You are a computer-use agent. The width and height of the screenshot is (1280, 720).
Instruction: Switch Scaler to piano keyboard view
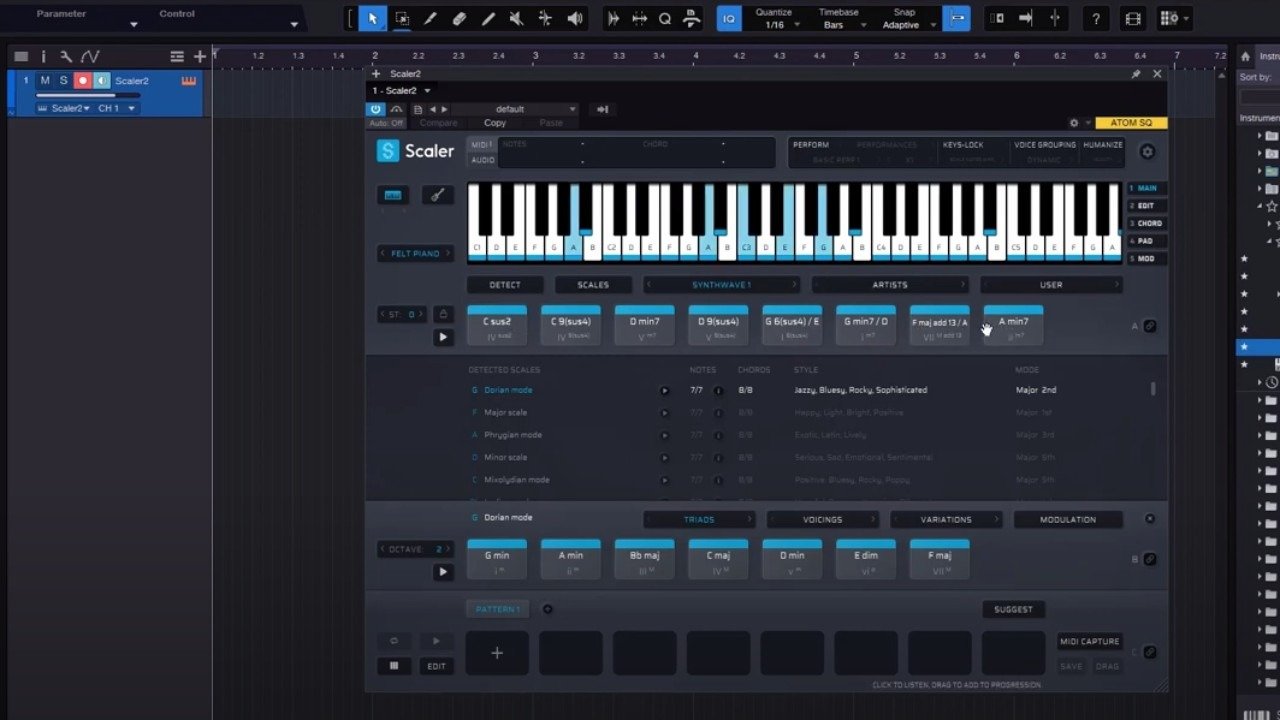(x=393, y=195)
